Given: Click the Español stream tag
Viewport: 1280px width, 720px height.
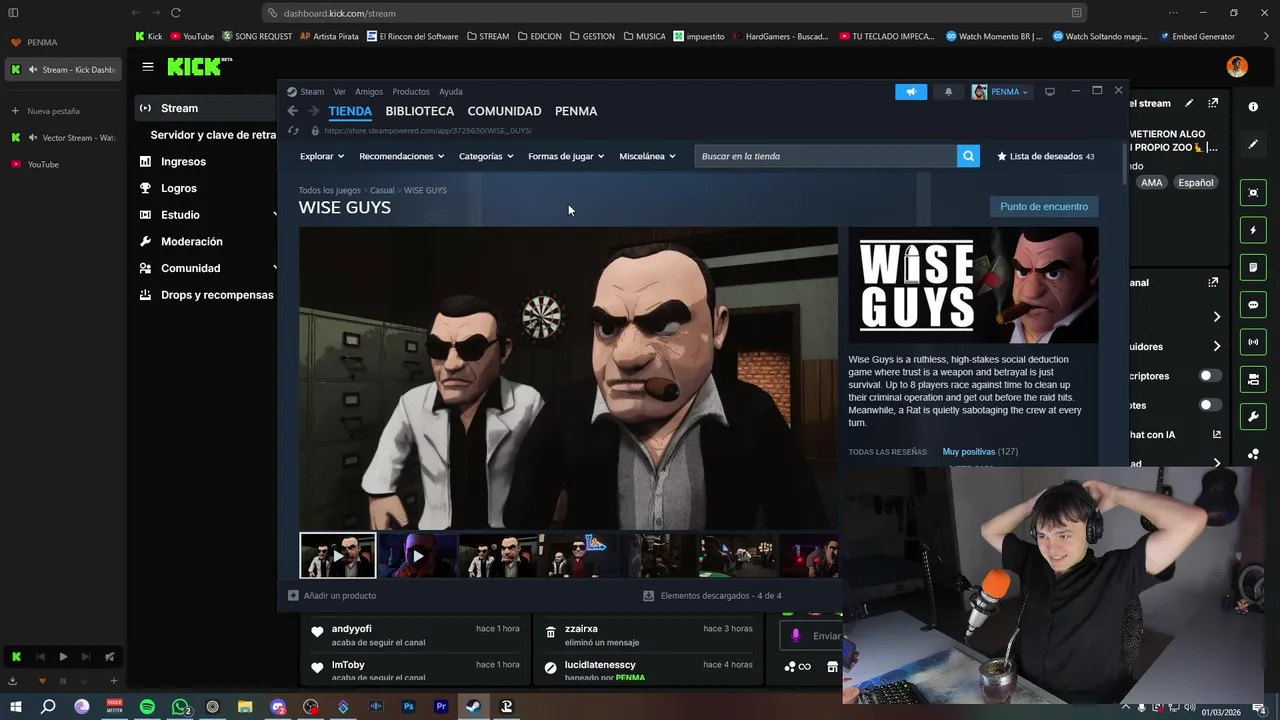Looking at the screenshot, I should pyautogui.click(x=1195, y=183).
